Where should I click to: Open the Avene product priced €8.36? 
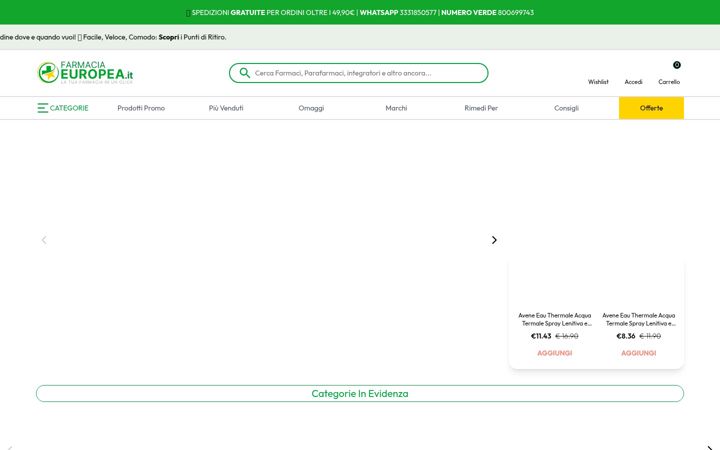pos(639,319)
